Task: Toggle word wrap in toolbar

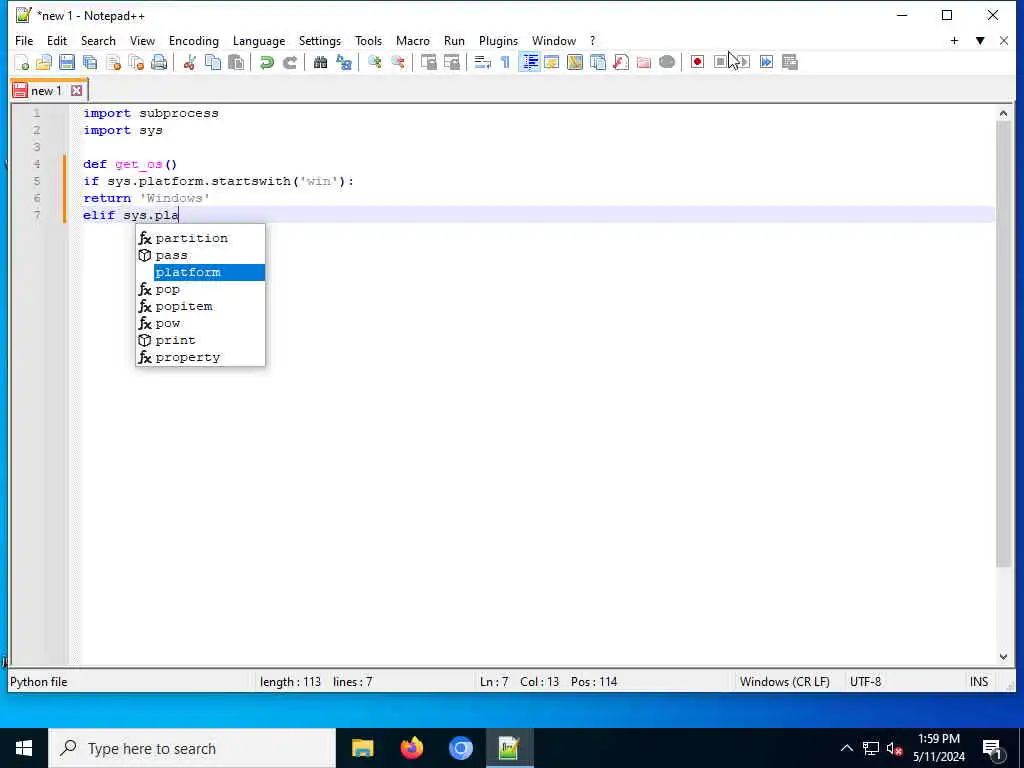Action: click(x=483, y=62)
